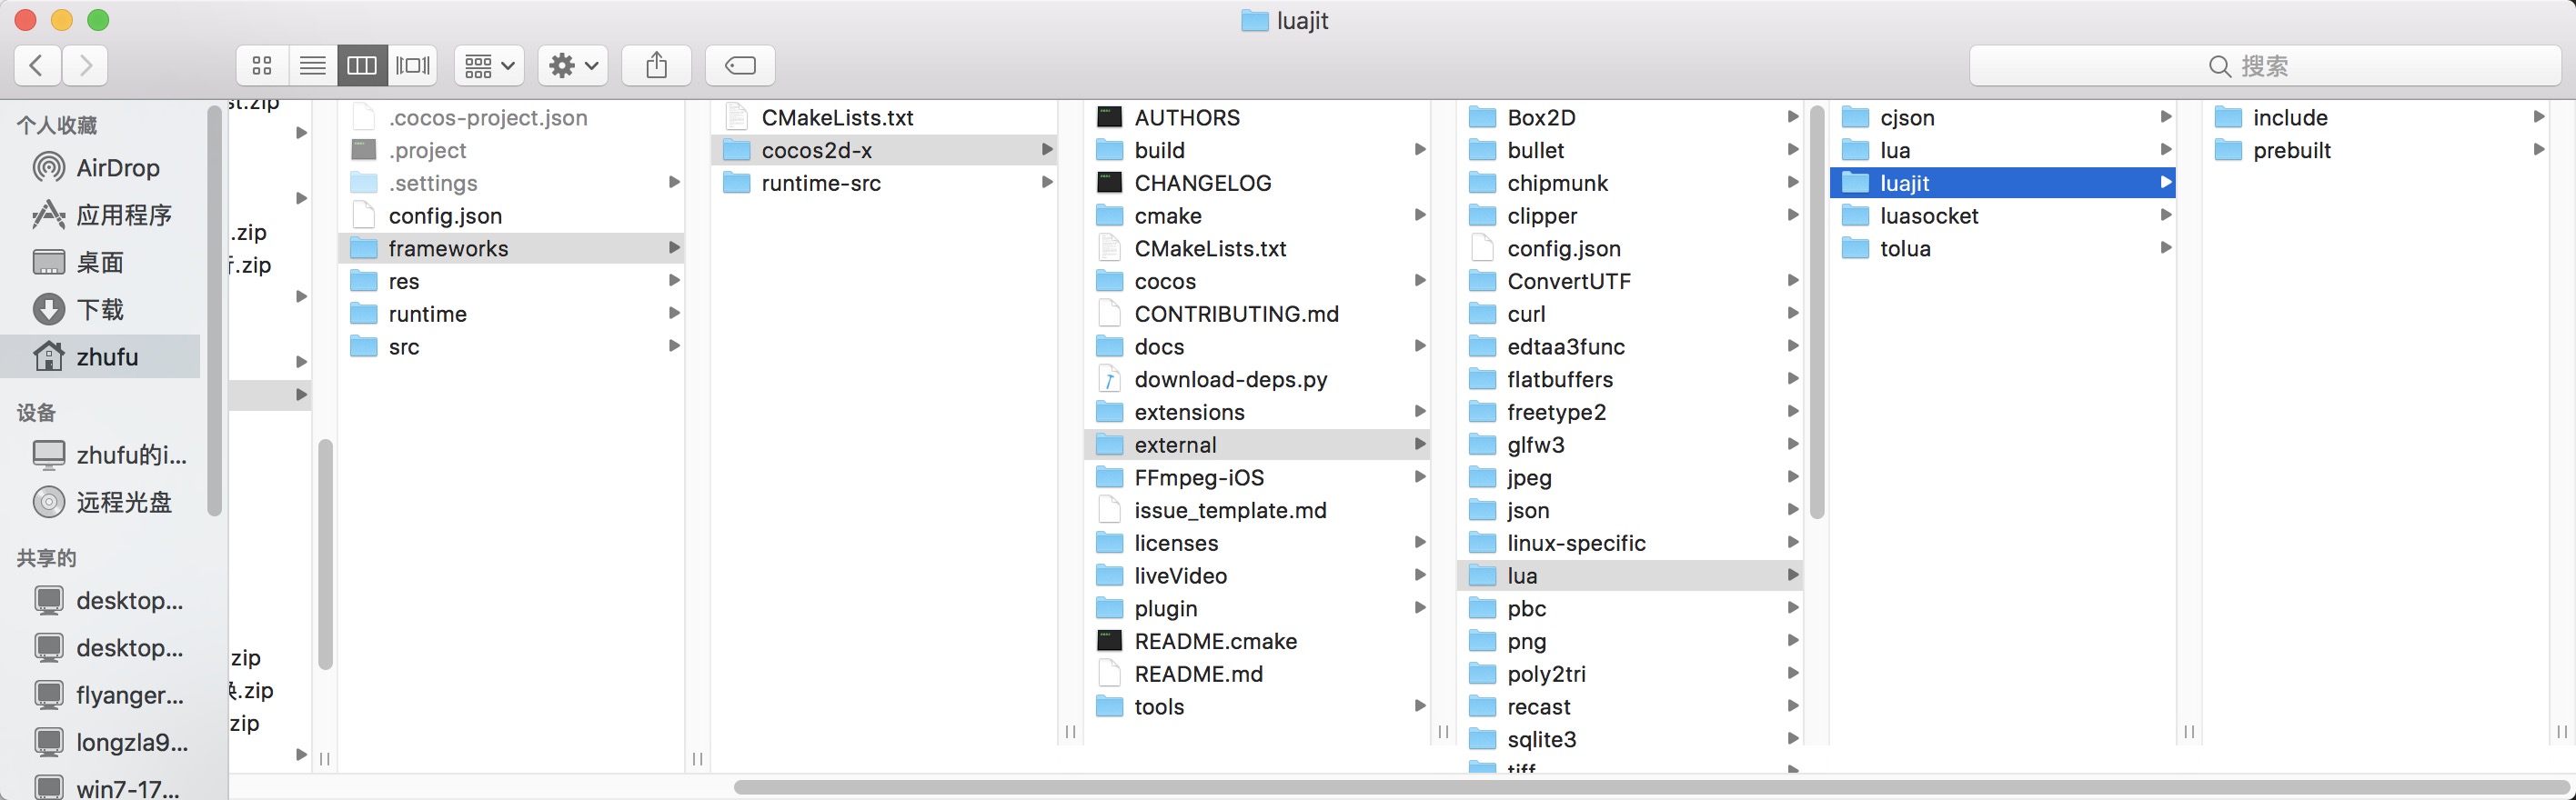2576x800 pixels.
Task: Open AirDrop in the sidebar
Action: tap(100, 168)
